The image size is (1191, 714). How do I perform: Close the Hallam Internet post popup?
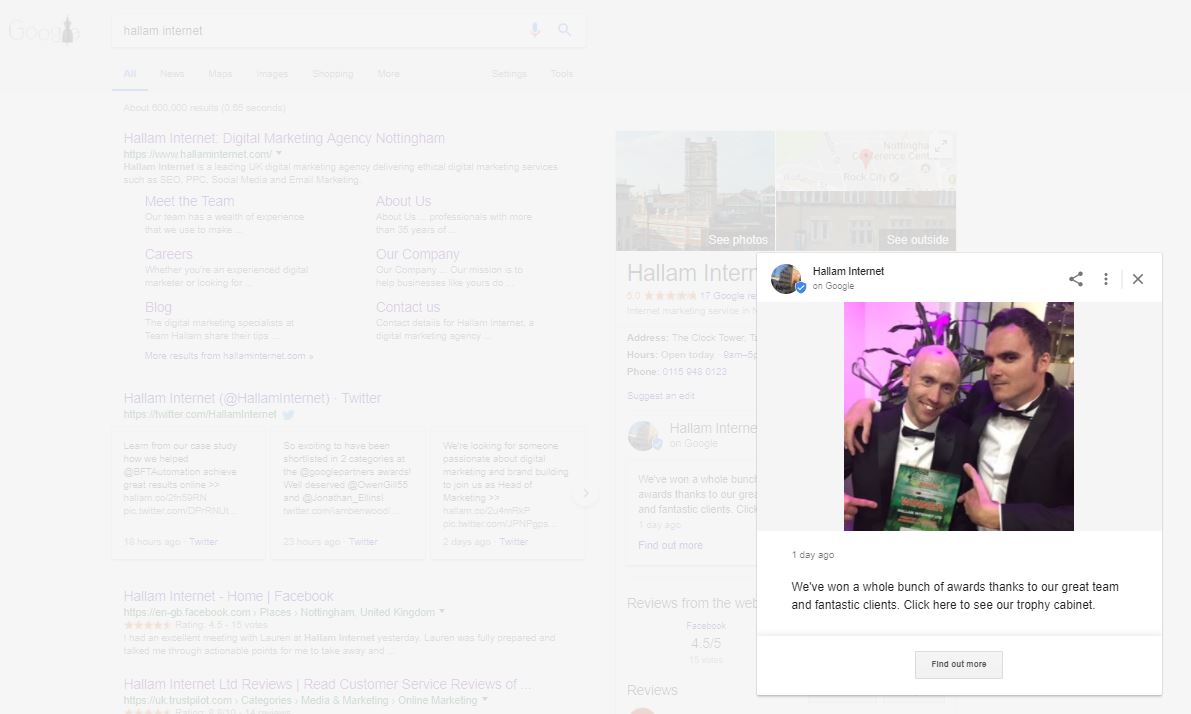click(1138, 279)
